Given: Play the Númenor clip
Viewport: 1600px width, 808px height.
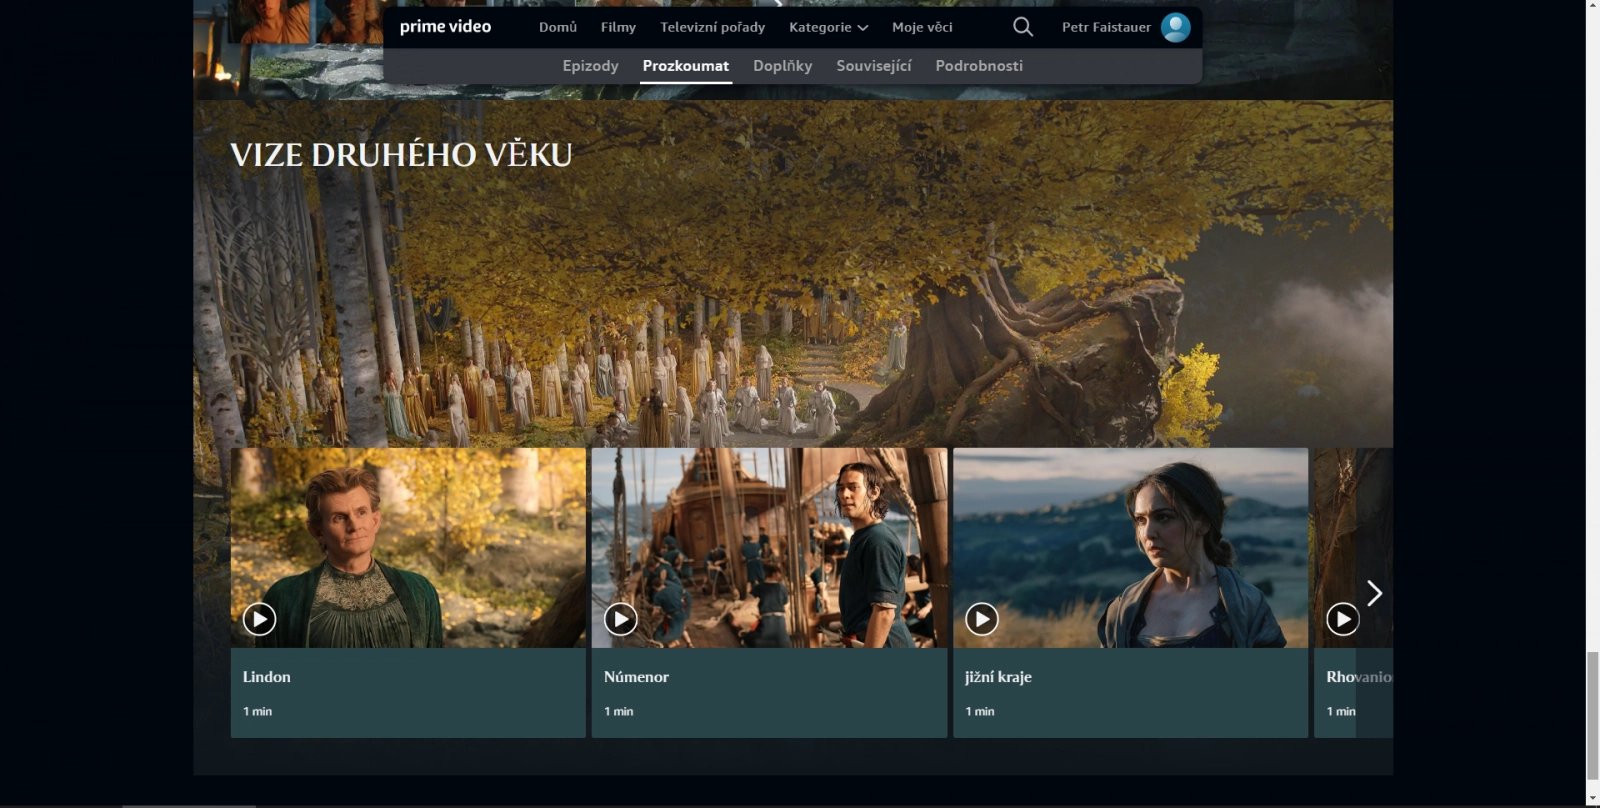Looking at the screenshot, I should click(x=620, y=619).
